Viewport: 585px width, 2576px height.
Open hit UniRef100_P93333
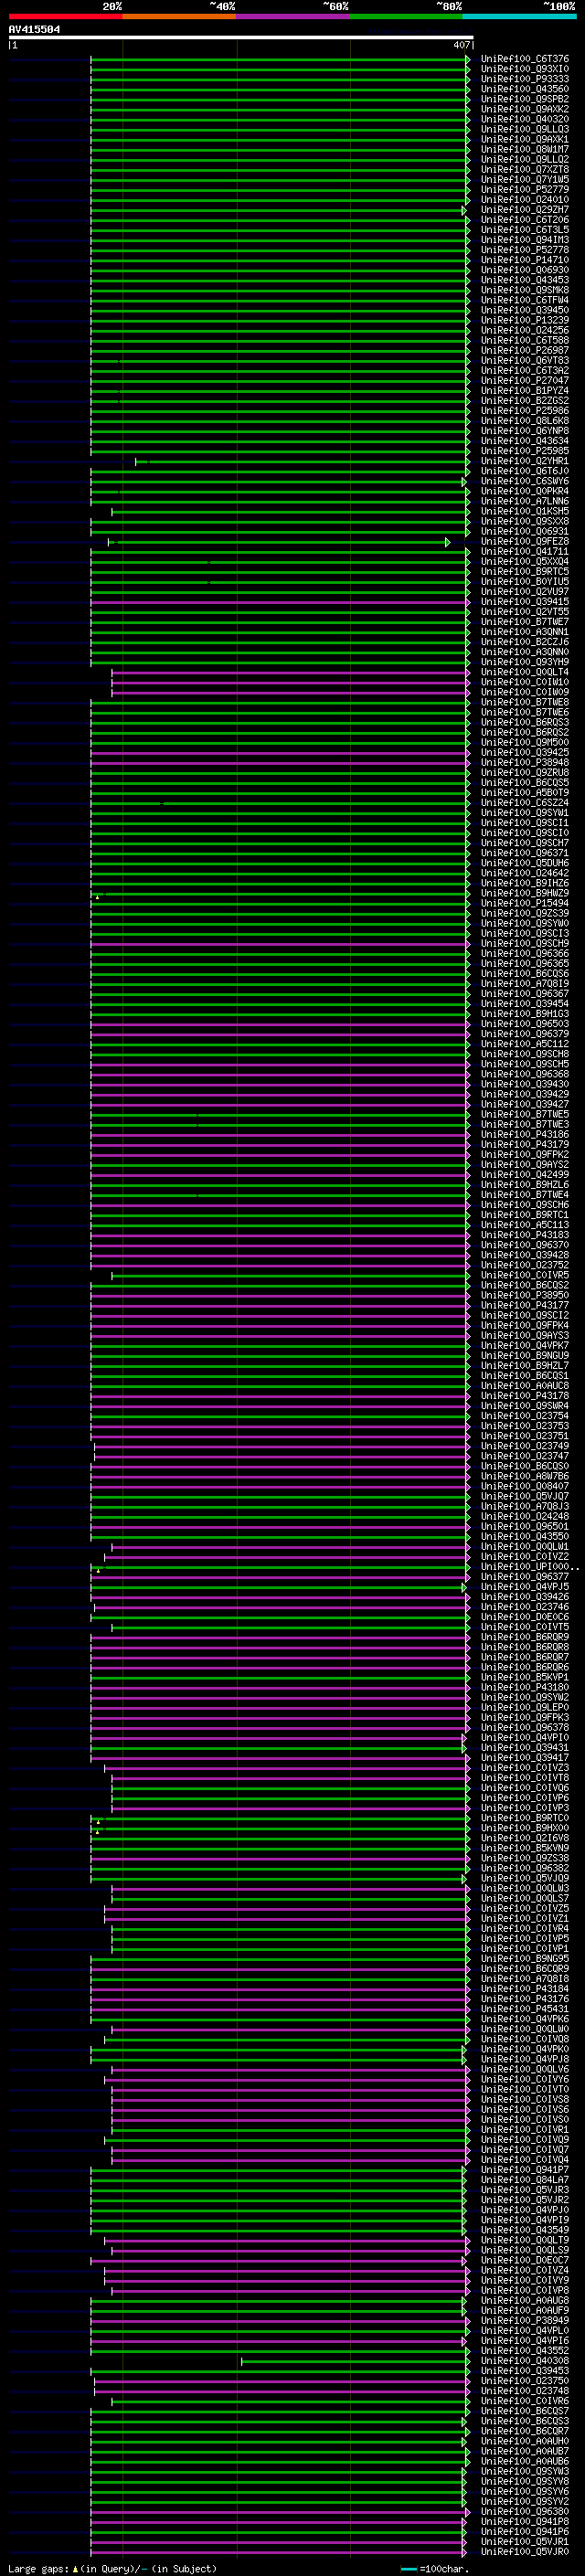click(525, 79)
